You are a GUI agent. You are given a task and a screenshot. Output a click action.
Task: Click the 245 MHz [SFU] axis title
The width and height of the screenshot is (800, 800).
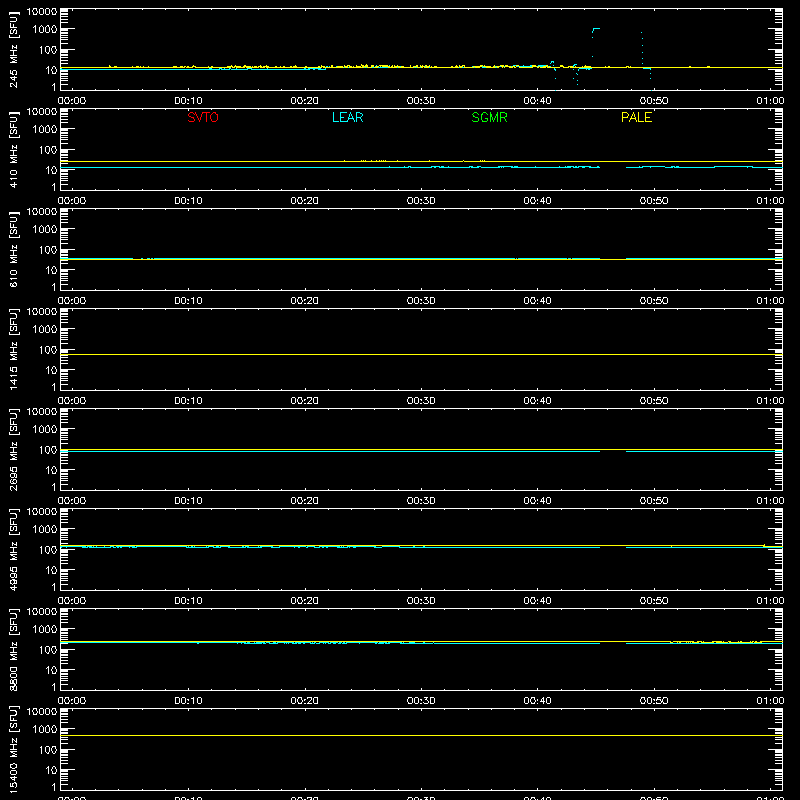point(14,49)
